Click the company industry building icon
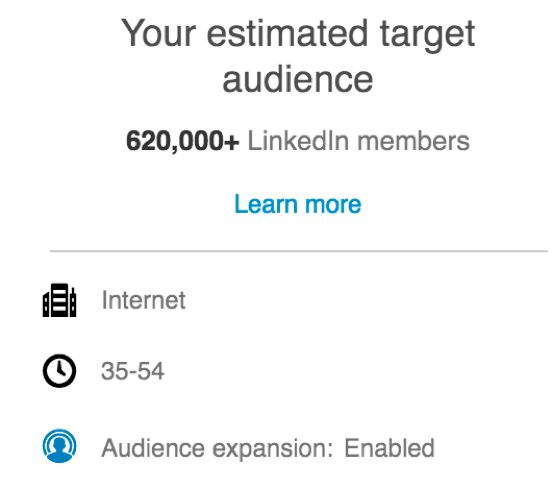The width and height of the screenshot is (552, 488). pyautogui.click(x=59, y=300)
